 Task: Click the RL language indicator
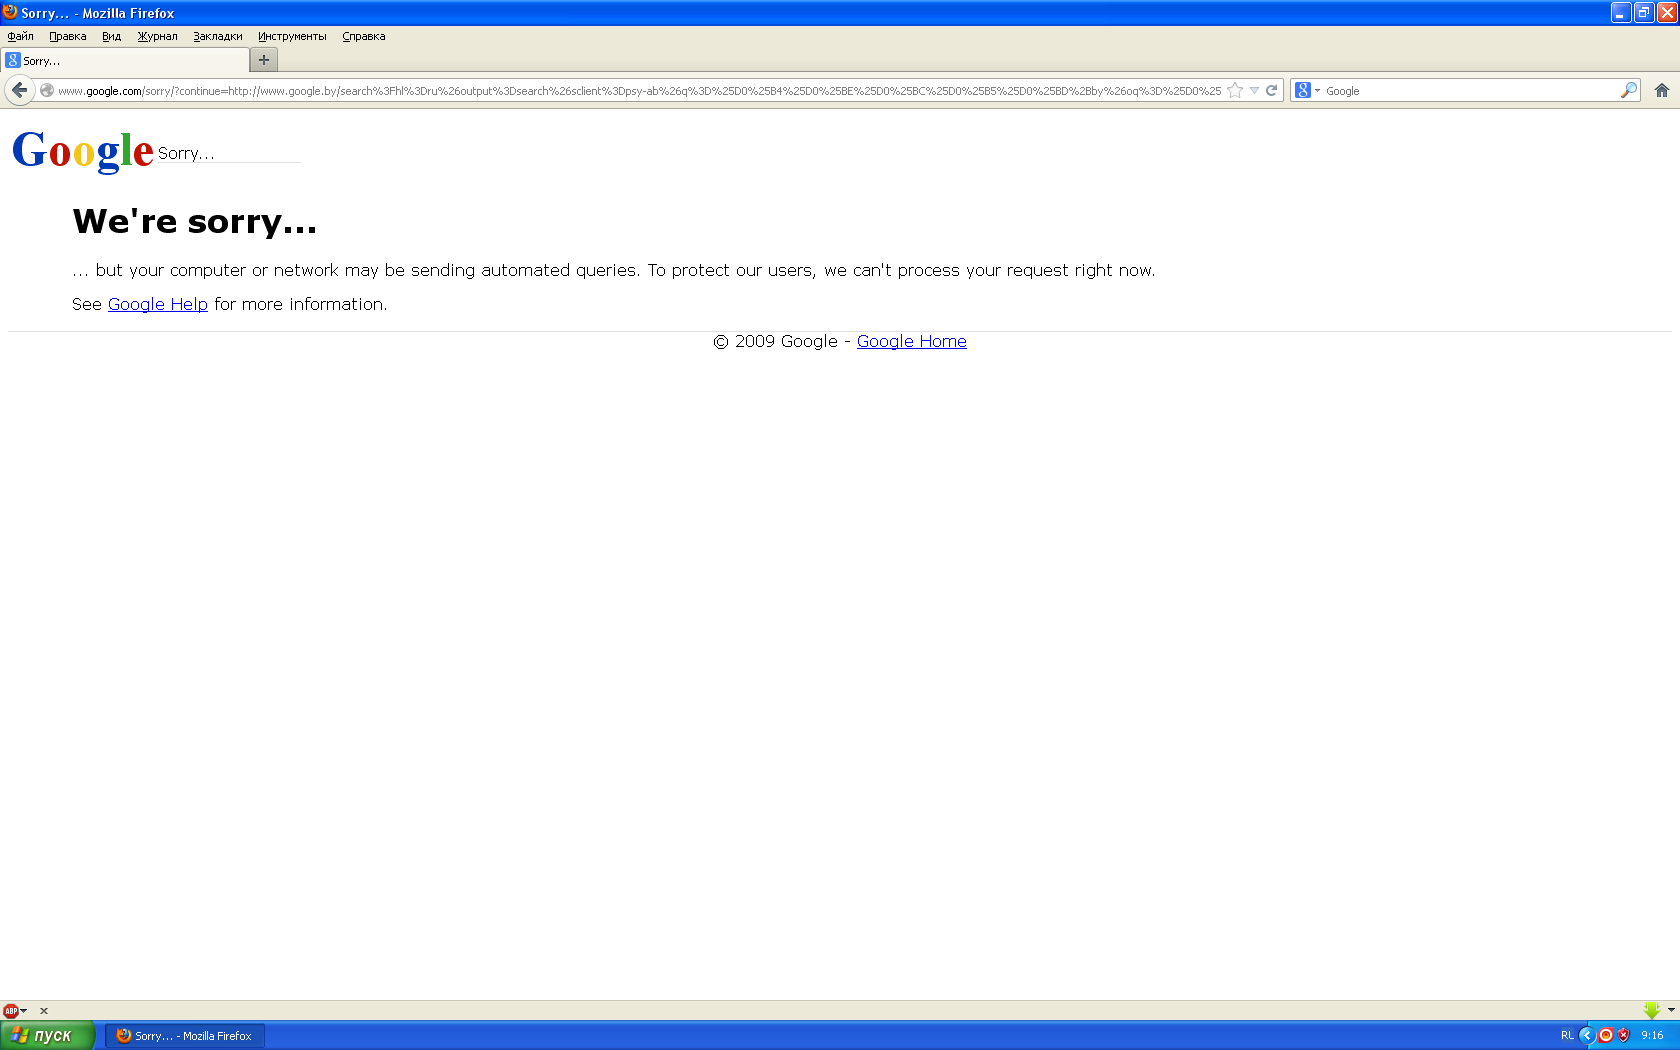(x=1567, y=1035)
